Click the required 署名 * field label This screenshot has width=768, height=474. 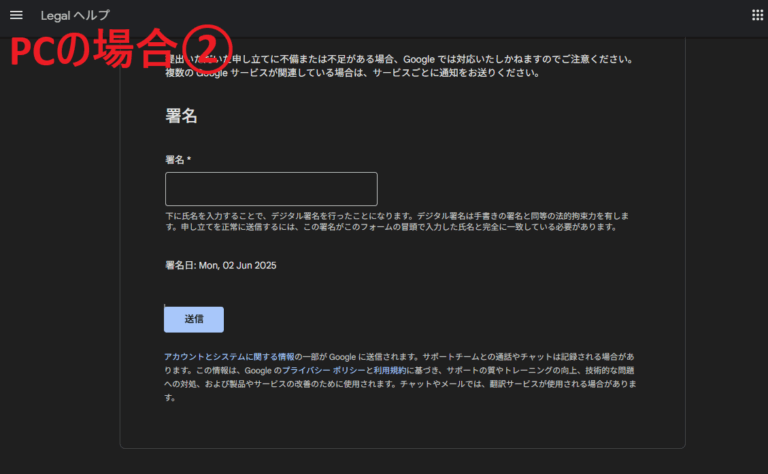pos(177,160)
